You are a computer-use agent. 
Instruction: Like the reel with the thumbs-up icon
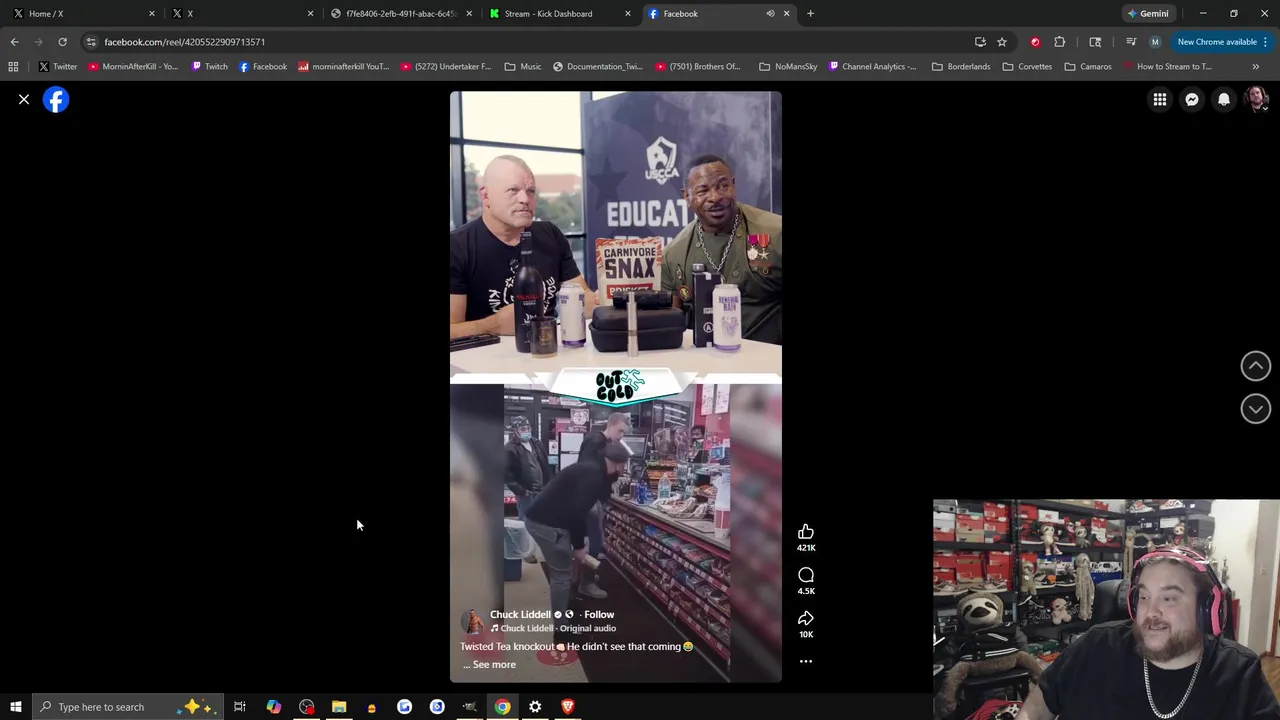806,532
